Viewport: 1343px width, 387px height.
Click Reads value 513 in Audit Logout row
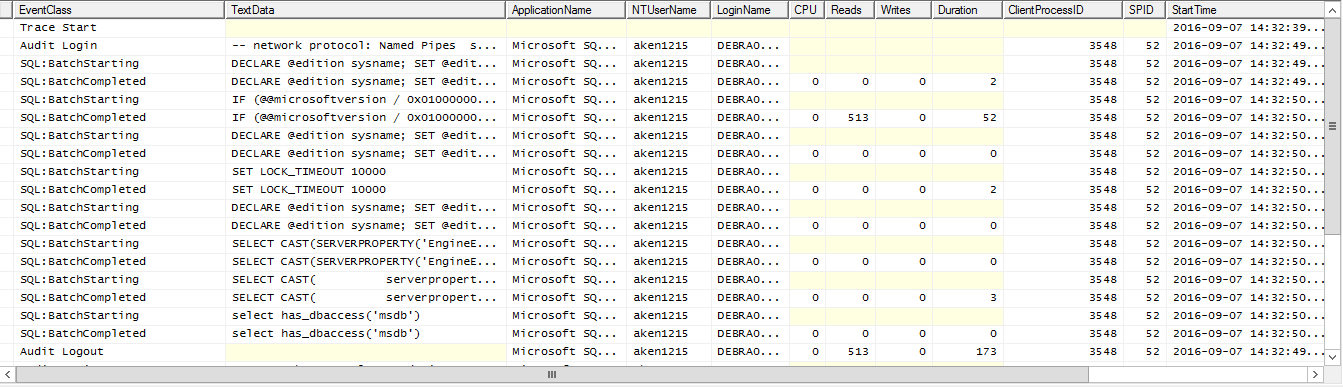coord(859,351)
